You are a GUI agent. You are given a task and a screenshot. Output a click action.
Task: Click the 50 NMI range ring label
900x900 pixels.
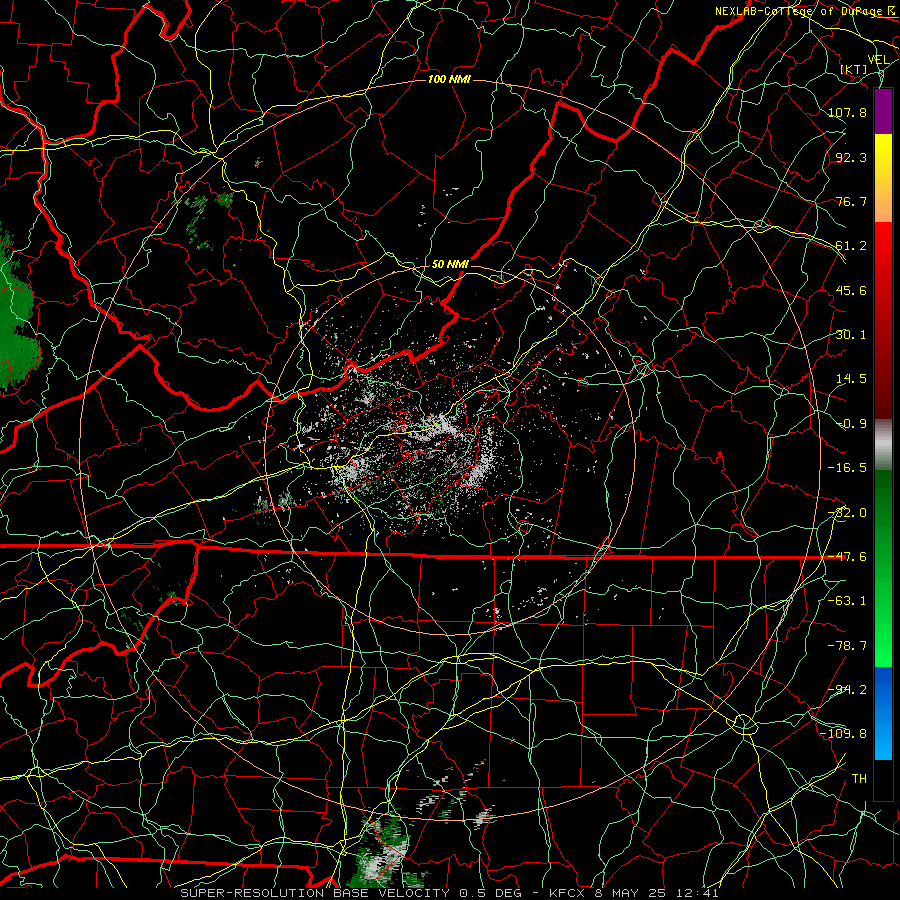(450, 265)
